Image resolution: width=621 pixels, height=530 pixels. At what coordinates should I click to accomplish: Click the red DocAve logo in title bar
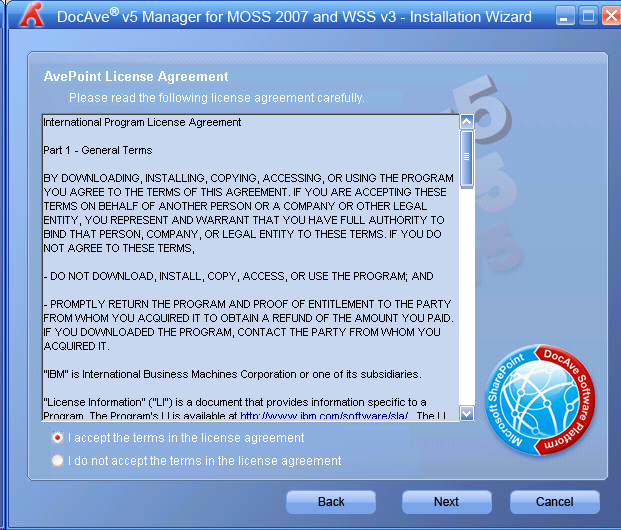(32, 15)
